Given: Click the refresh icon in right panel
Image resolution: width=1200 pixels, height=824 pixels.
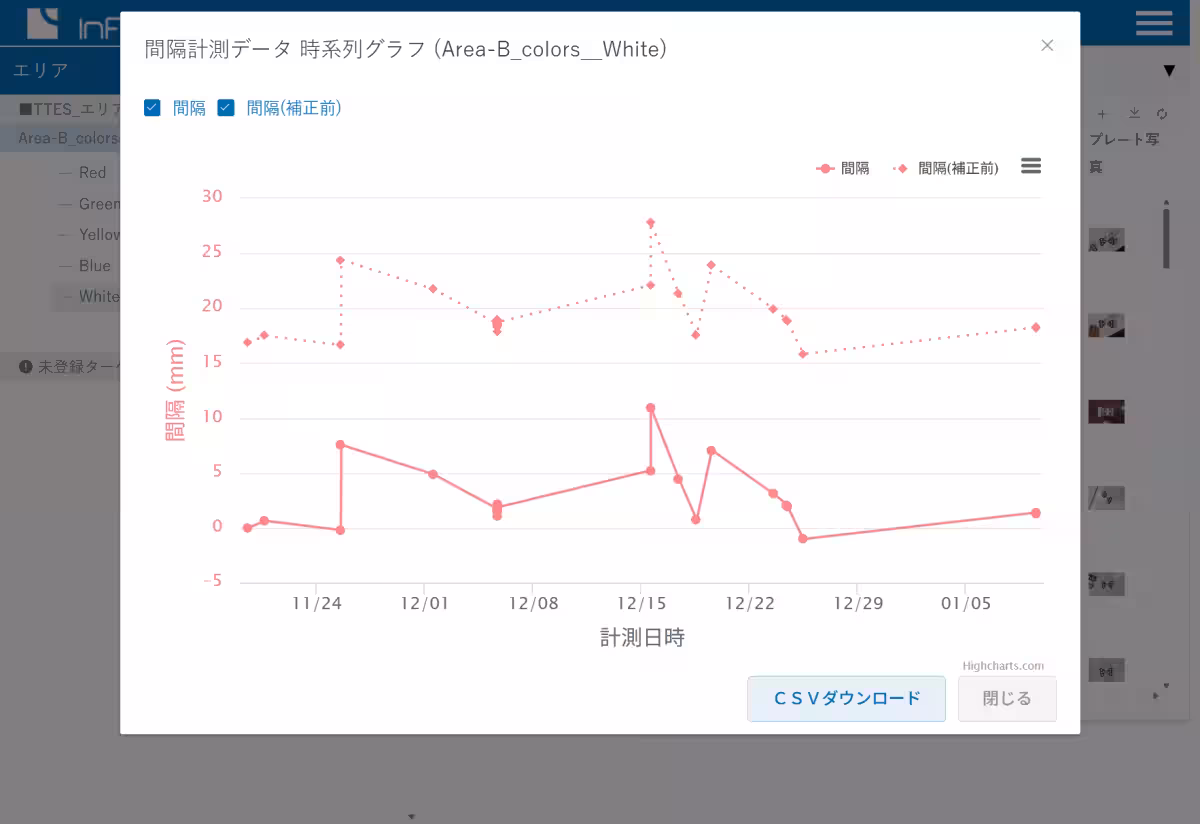Looking at the screenshot, I should click(x=1162, y=114).
